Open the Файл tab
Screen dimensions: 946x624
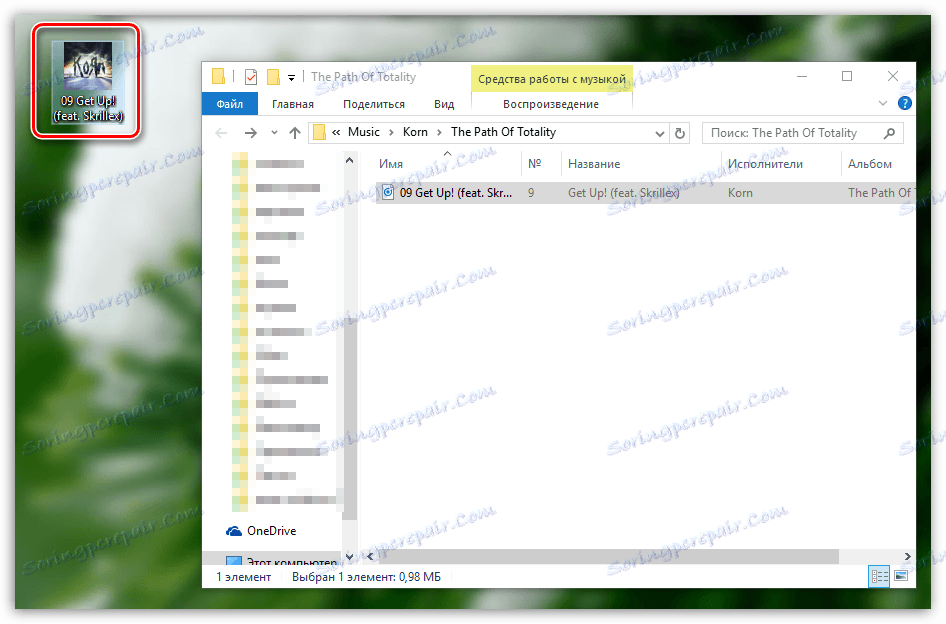230,104
